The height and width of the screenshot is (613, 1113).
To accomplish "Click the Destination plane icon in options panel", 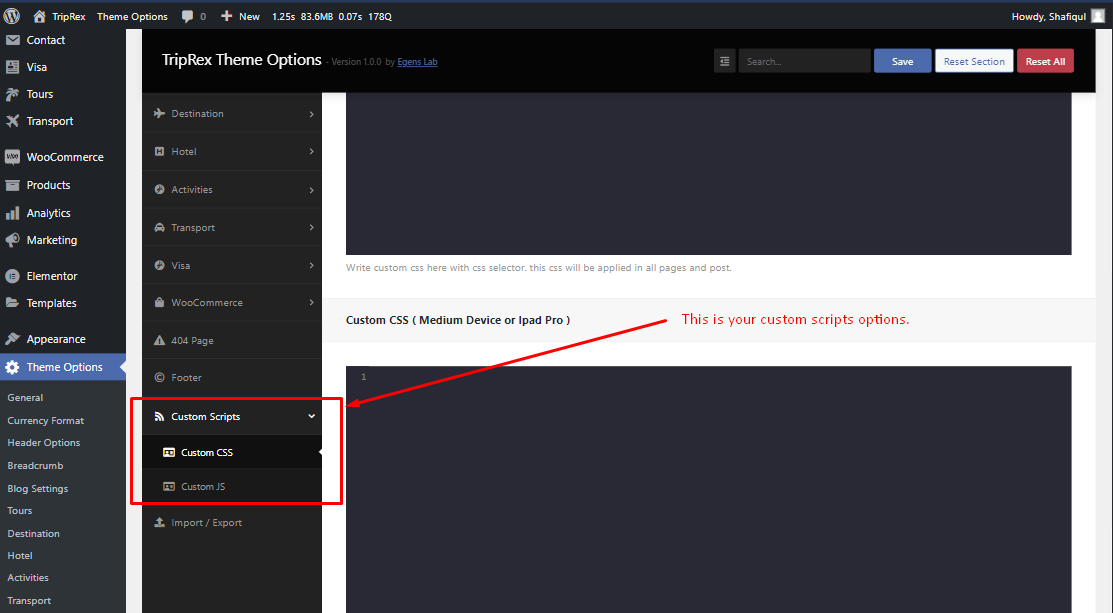I will 159,114.
